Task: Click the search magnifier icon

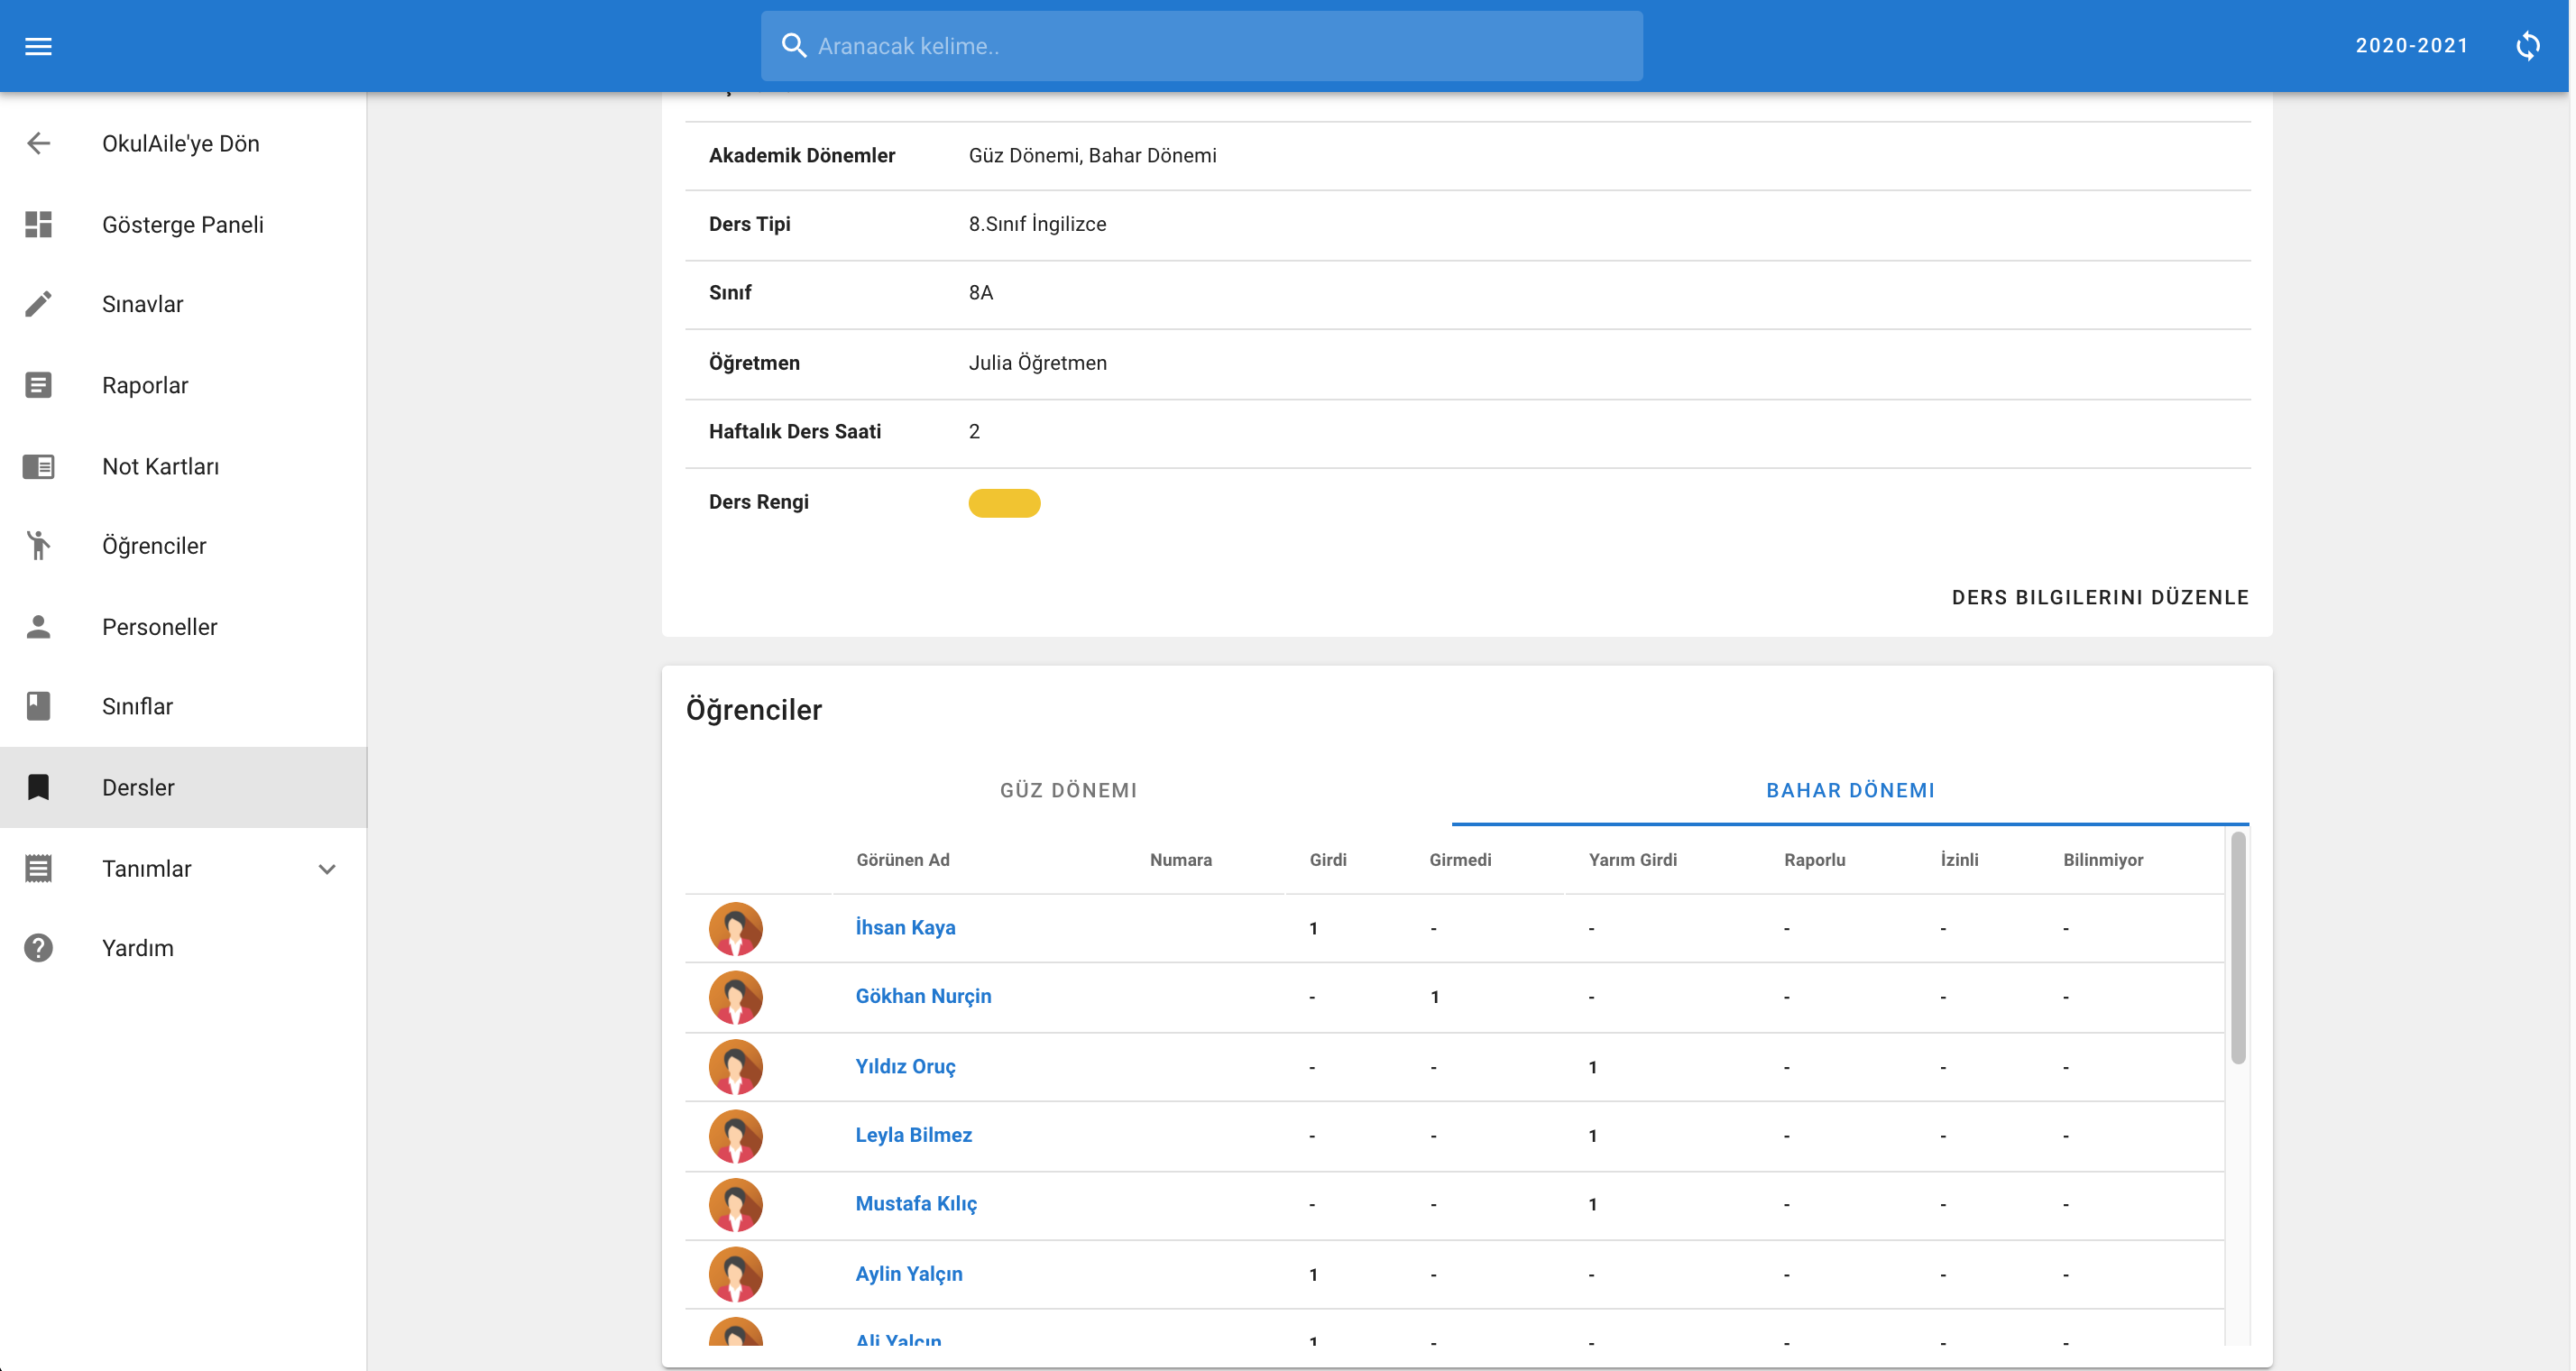Action: pyautogui.click(x=794, y=46)
